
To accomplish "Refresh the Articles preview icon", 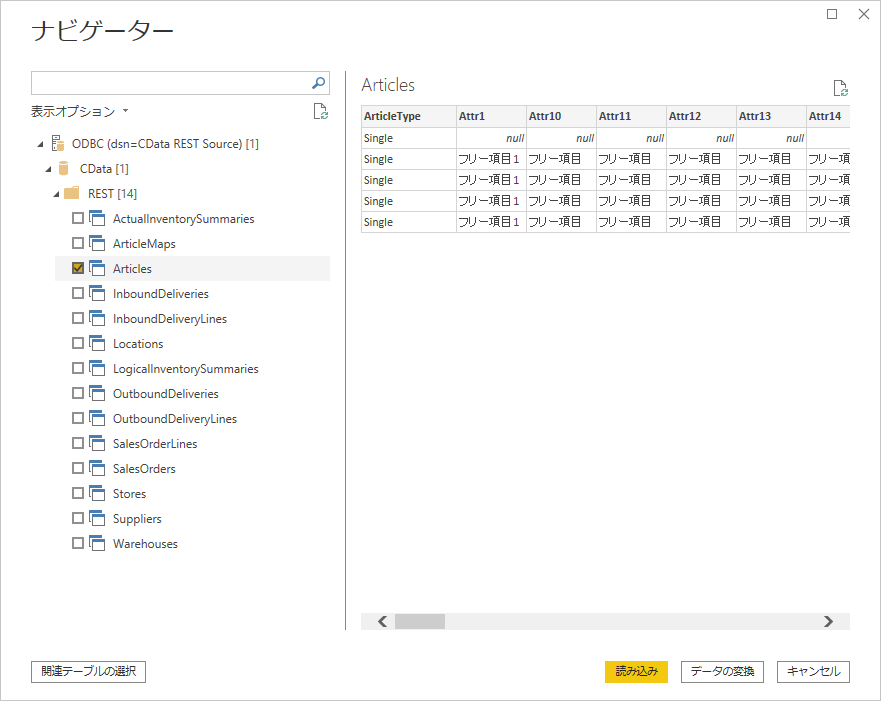I will (x=840, y=88).
